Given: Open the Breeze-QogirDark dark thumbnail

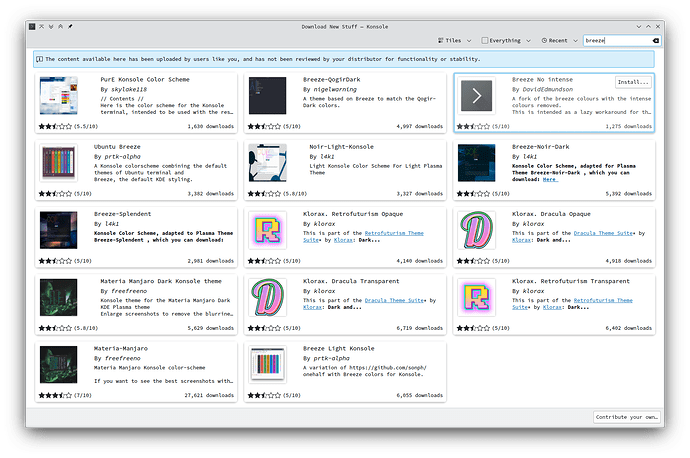Looking at the screenshot, I should click(267, 96).
